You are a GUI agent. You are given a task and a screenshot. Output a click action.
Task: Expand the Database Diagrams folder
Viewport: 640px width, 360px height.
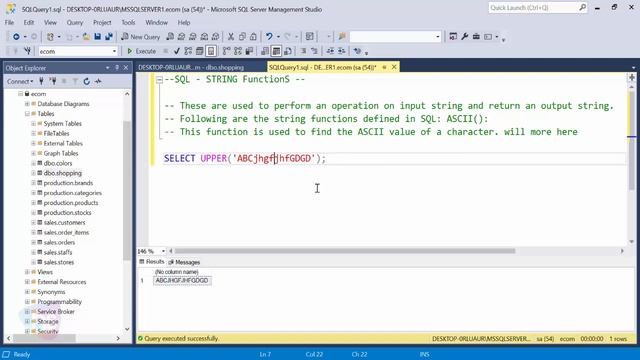27,104
